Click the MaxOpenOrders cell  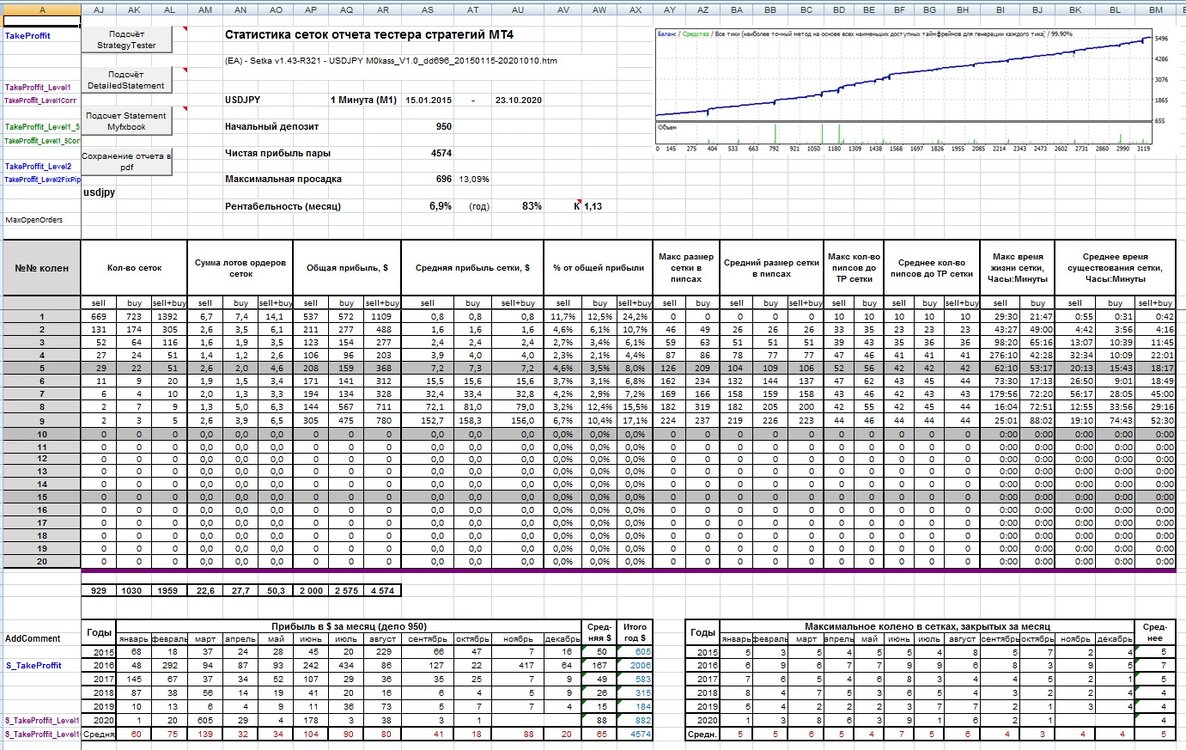pos(34,220)
